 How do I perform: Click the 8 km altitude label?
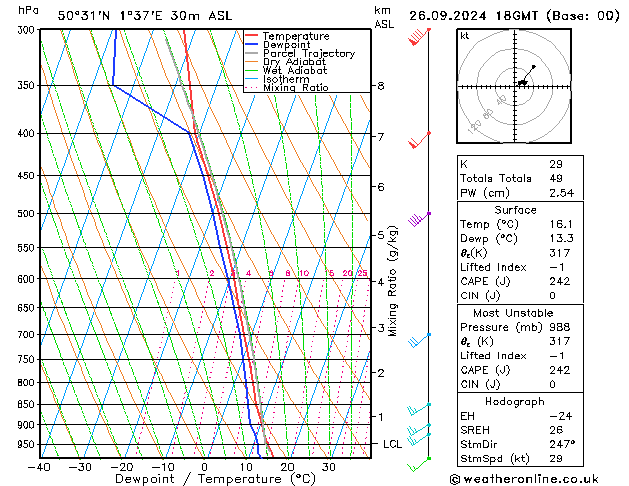(x=381, y=86)
